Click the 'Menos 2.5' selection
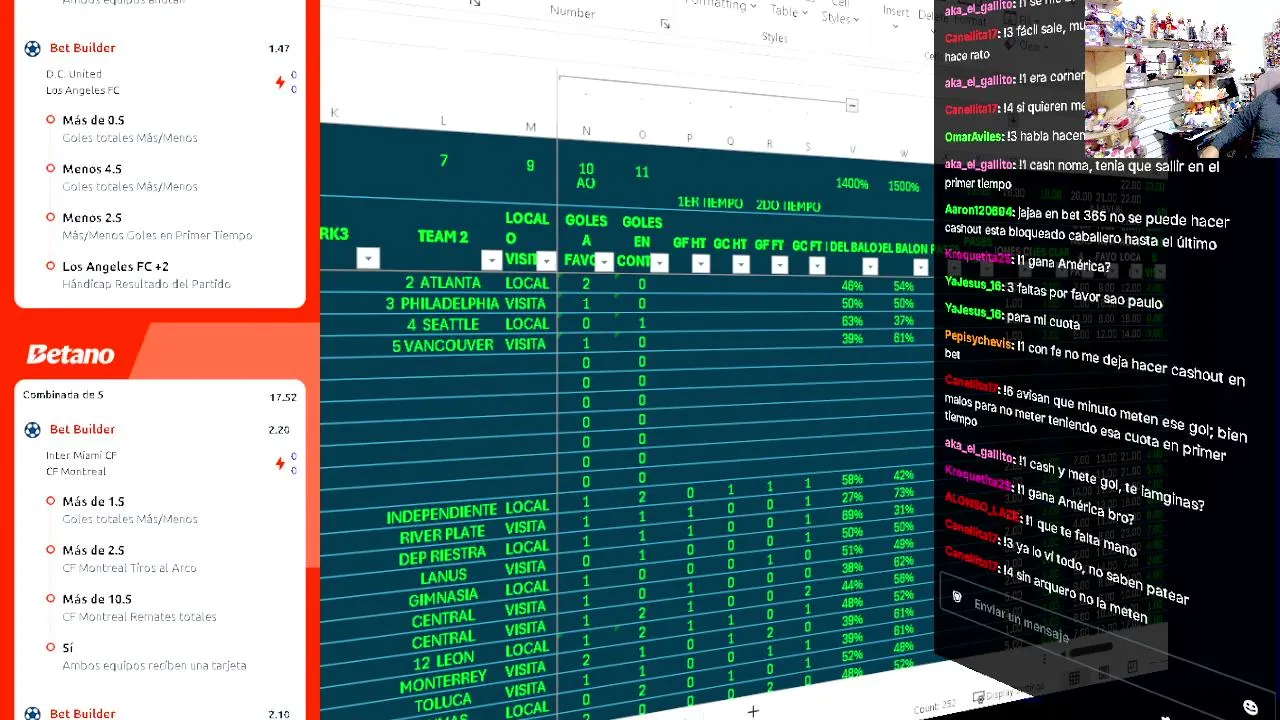Screen dimensions: 1280x720 92,218
